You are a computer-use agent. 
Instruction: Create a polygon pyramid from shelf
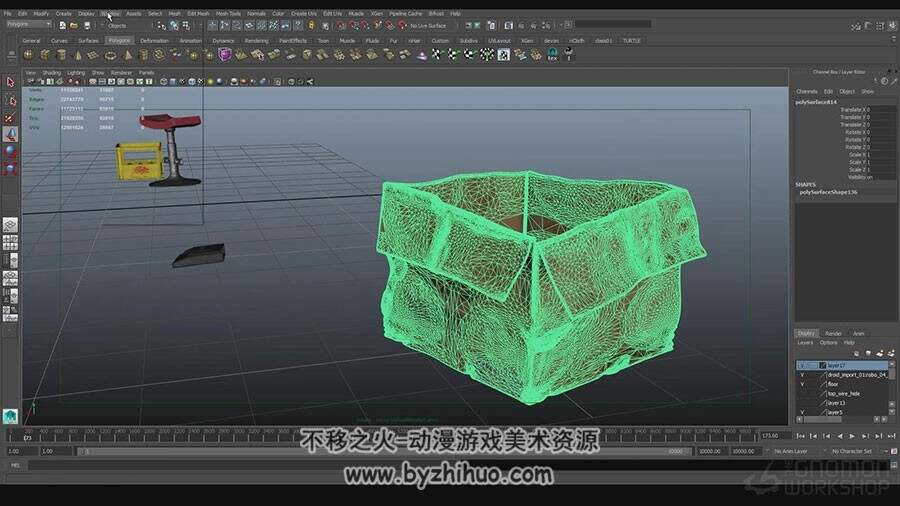tap(127, 55)
